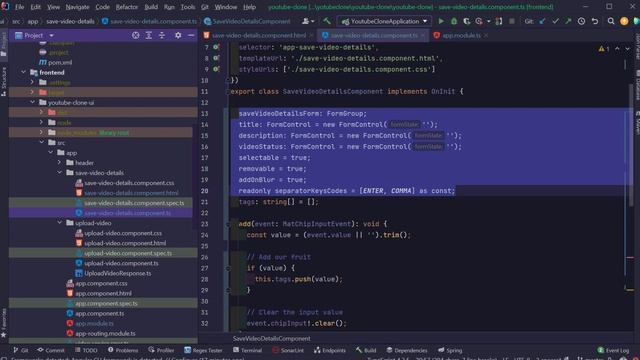The width and height of the screenshot is (640, 360).
Task: Open the Endpoints tool window
Action: [330, 350]
